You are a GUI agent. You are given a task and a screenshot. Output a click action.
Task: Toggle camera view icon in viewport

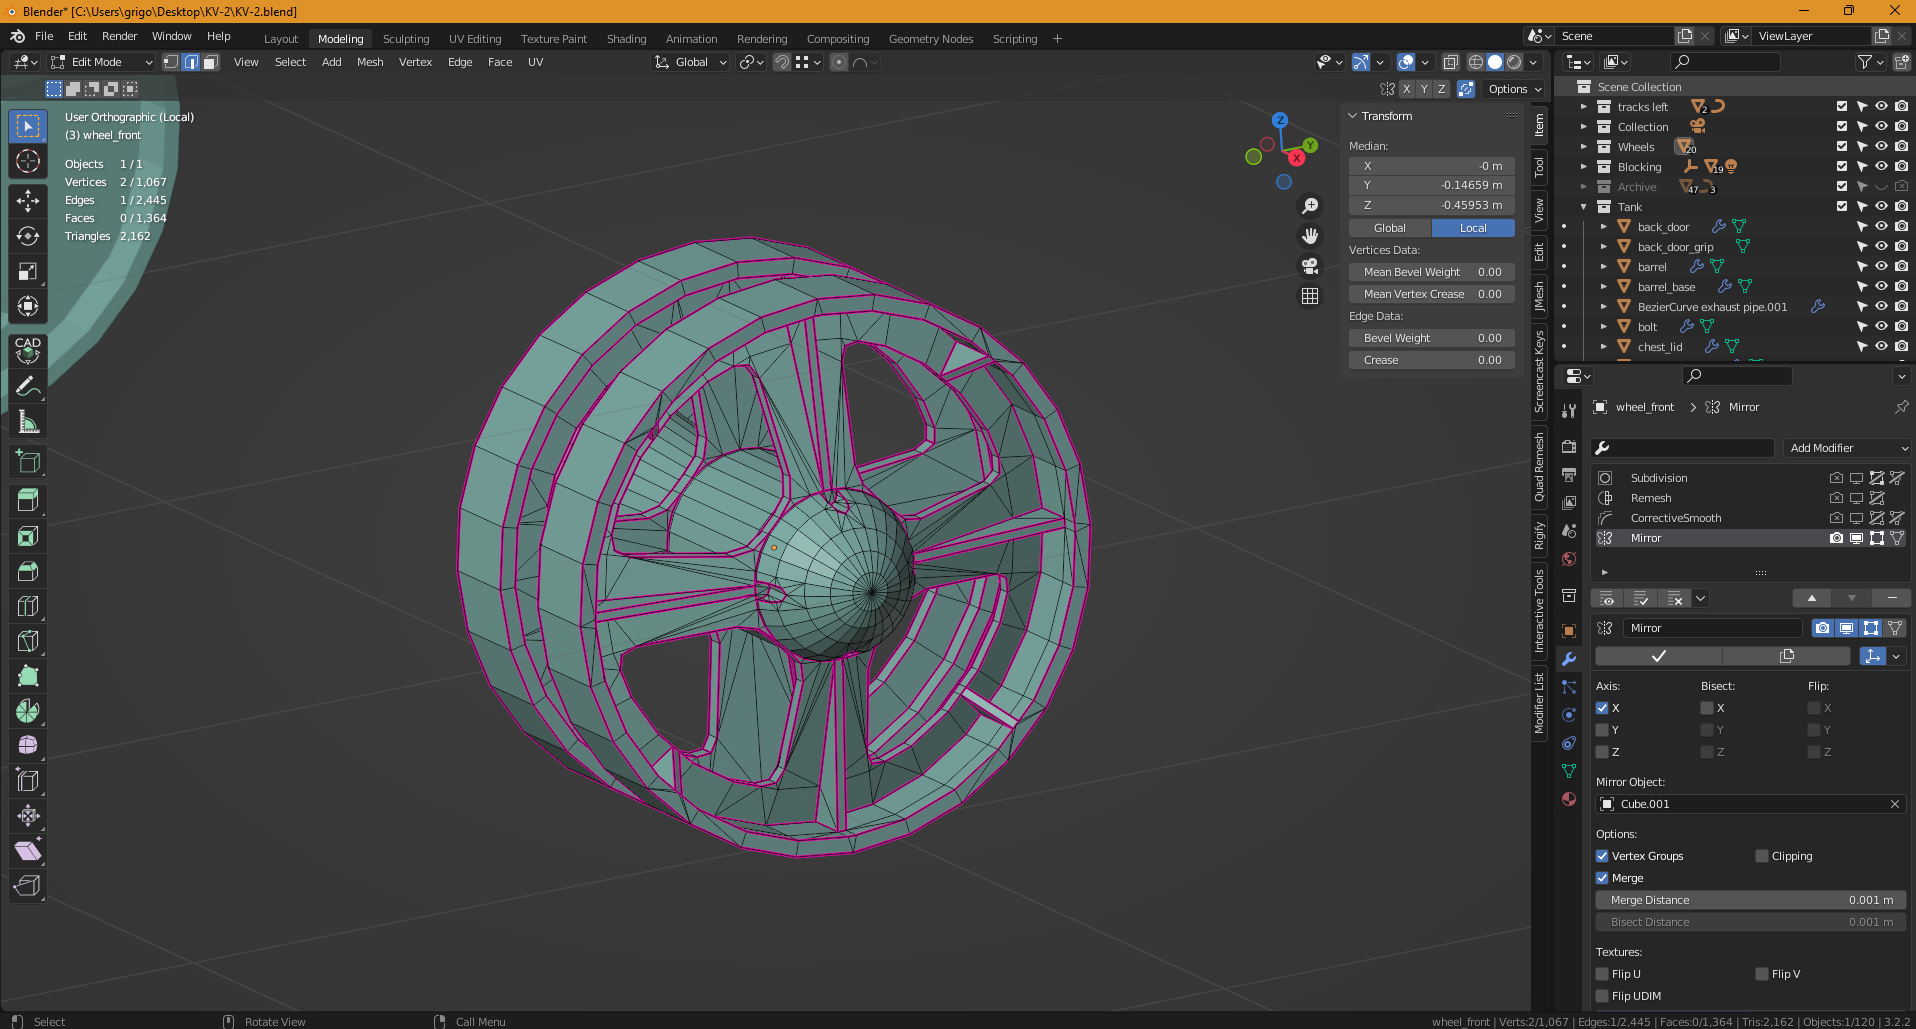1309,266
